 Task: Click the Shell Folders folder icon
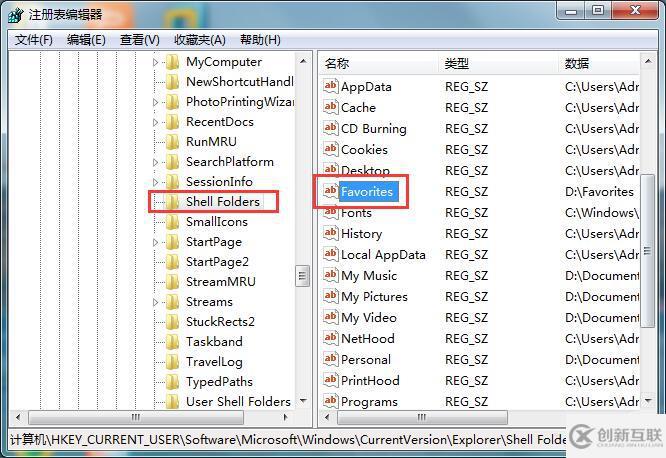[172, 202]
